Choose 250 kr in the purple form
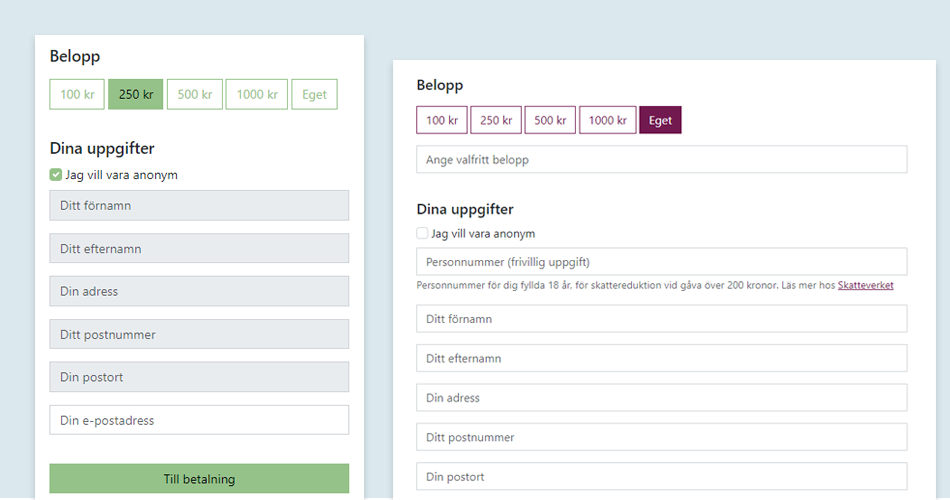This screenshot has height=500, width=950. pyautogui.click(x=496, y=121)
